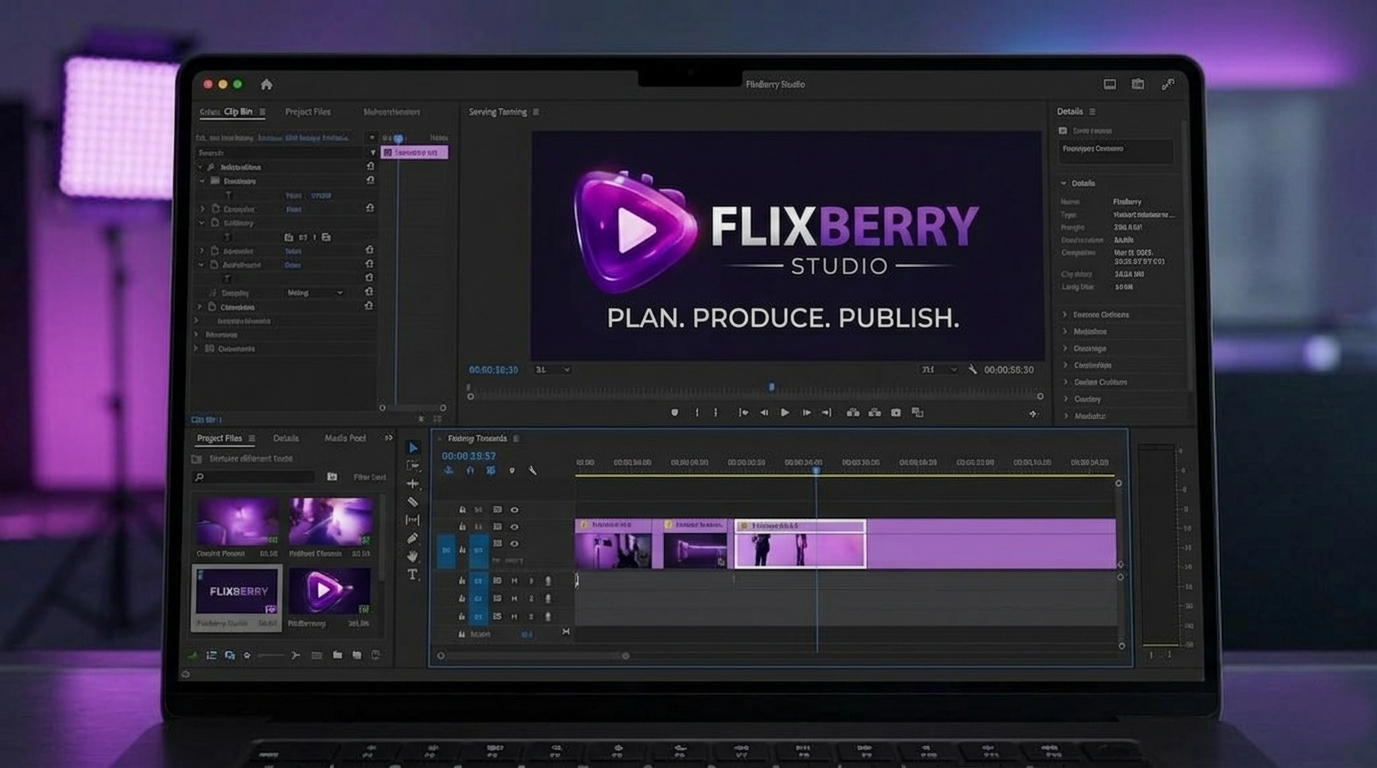
Task: Click the quick export icon in title bar
Action: [x=1138, y=84]
